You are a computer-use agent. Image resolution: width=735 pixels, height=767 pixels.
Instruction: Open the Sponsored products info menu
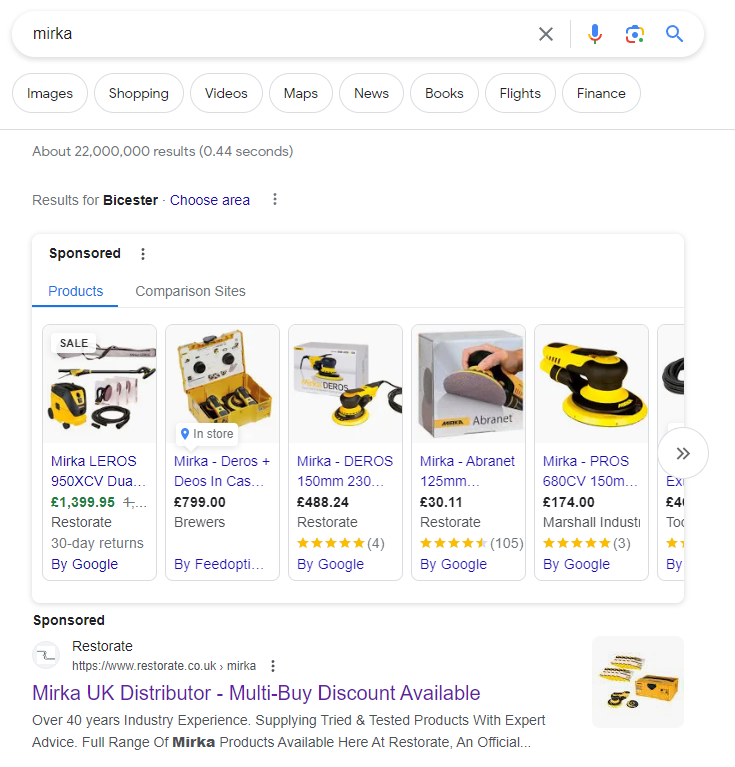pos(143,254)
